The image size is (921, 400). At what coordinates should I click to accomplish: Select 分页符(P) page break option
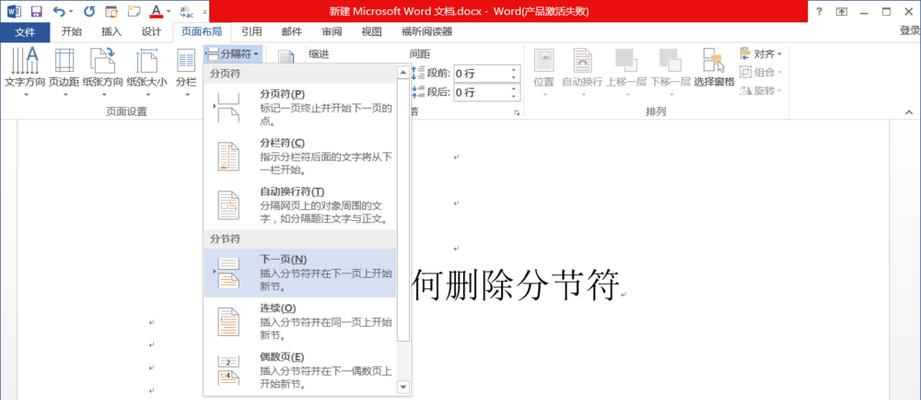(300, 107)
